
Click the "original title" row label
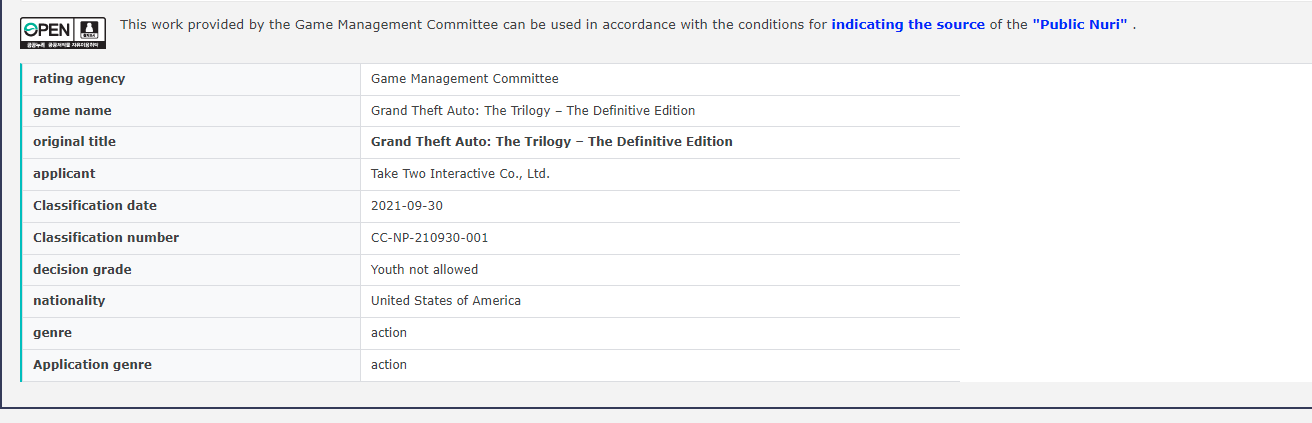point(74,142)
